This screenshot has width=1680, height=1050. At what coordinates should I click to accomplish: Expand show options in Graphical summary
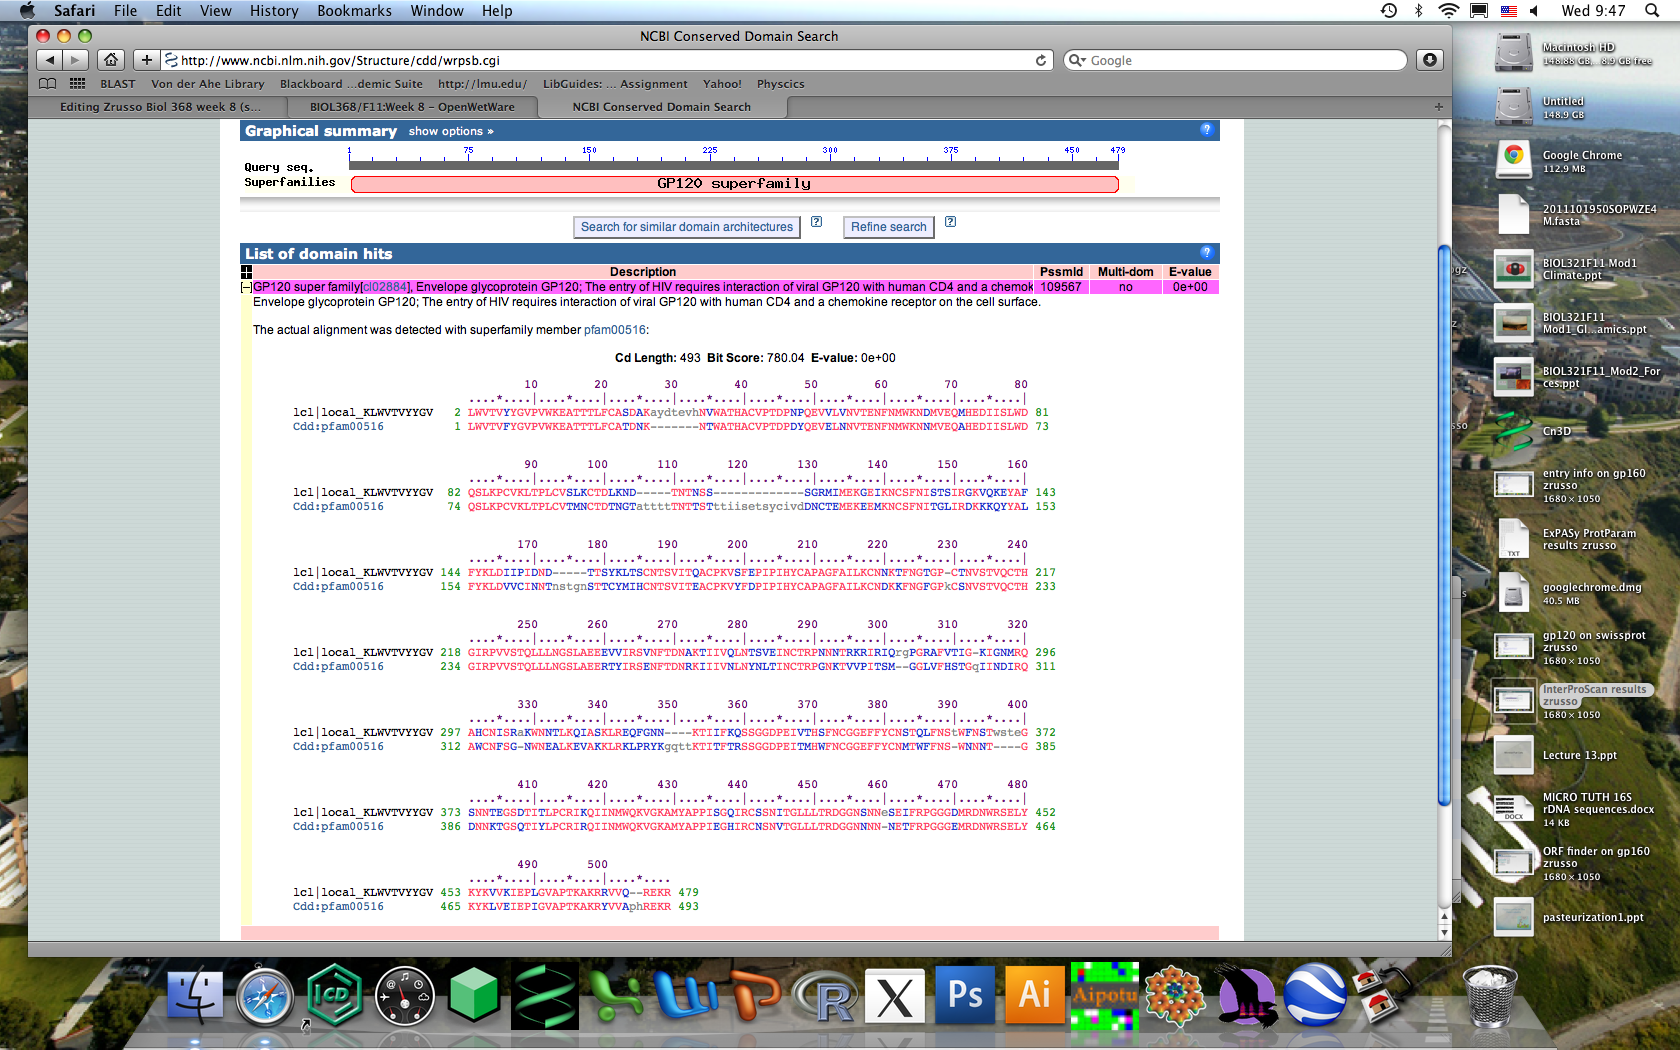[x=450, y=131]
